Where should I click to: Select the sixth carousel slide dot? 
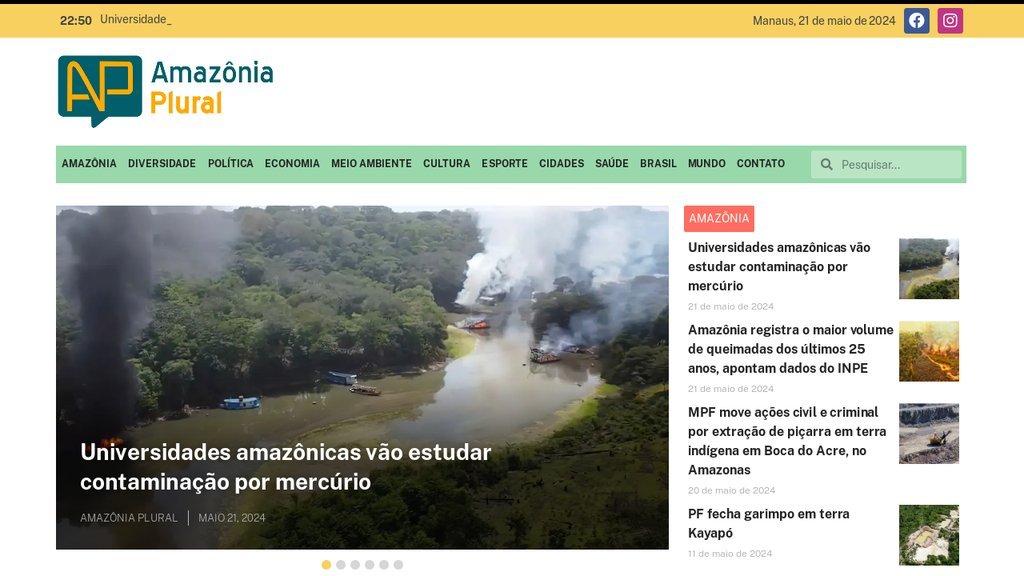[398, 565]
